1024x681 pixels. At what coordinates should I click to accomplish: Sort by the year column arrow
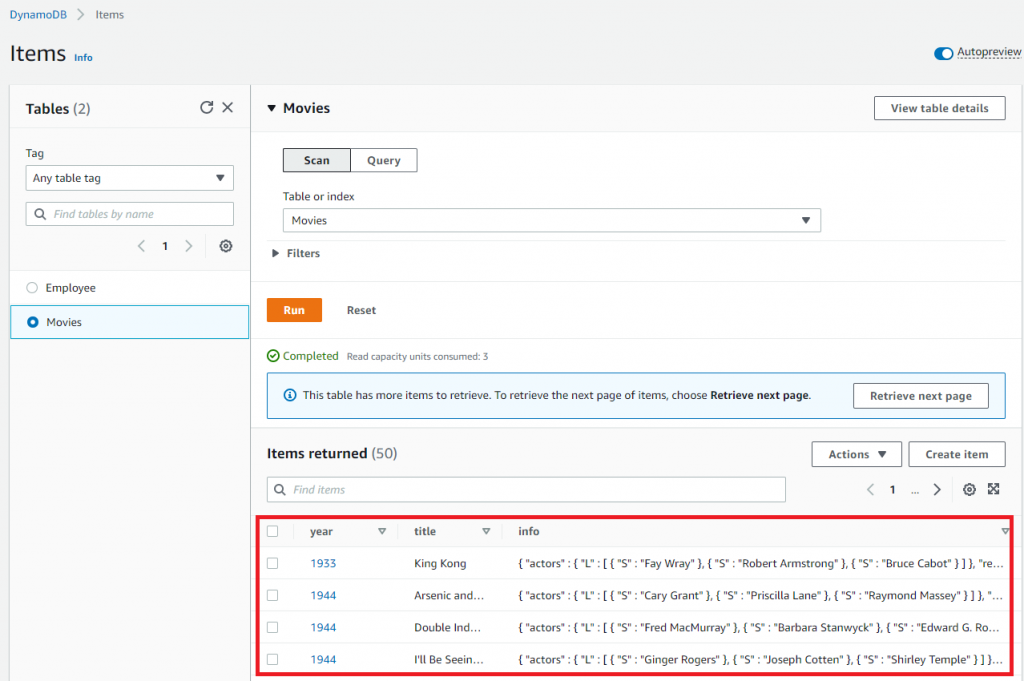pyautogui.click(x=382, y=531)
